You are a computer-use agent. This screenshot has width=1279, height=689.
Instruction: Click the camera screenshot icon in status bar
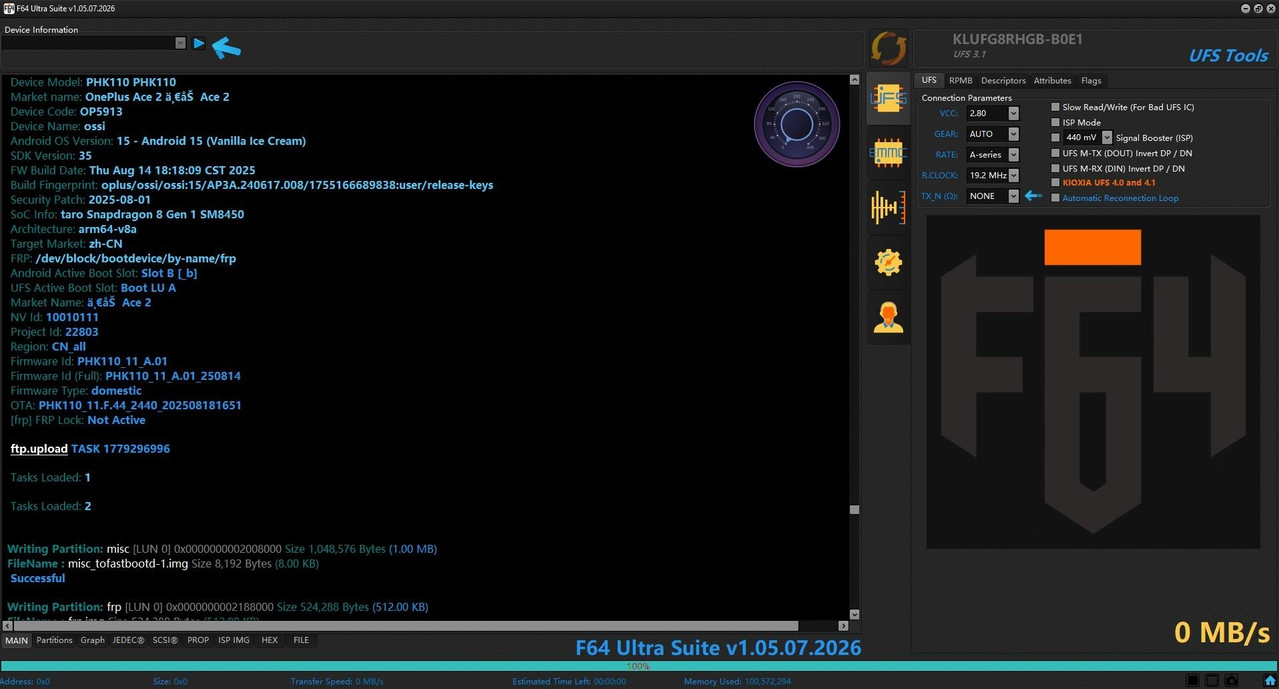coord(1232,681)
